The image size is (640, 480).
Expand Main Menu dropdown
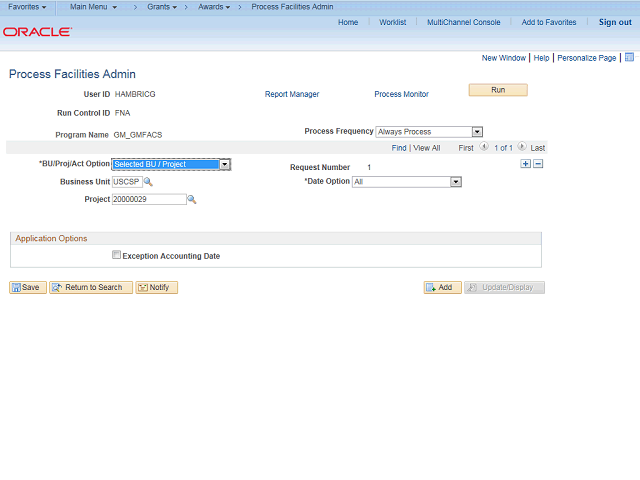(x=93, y=7)
